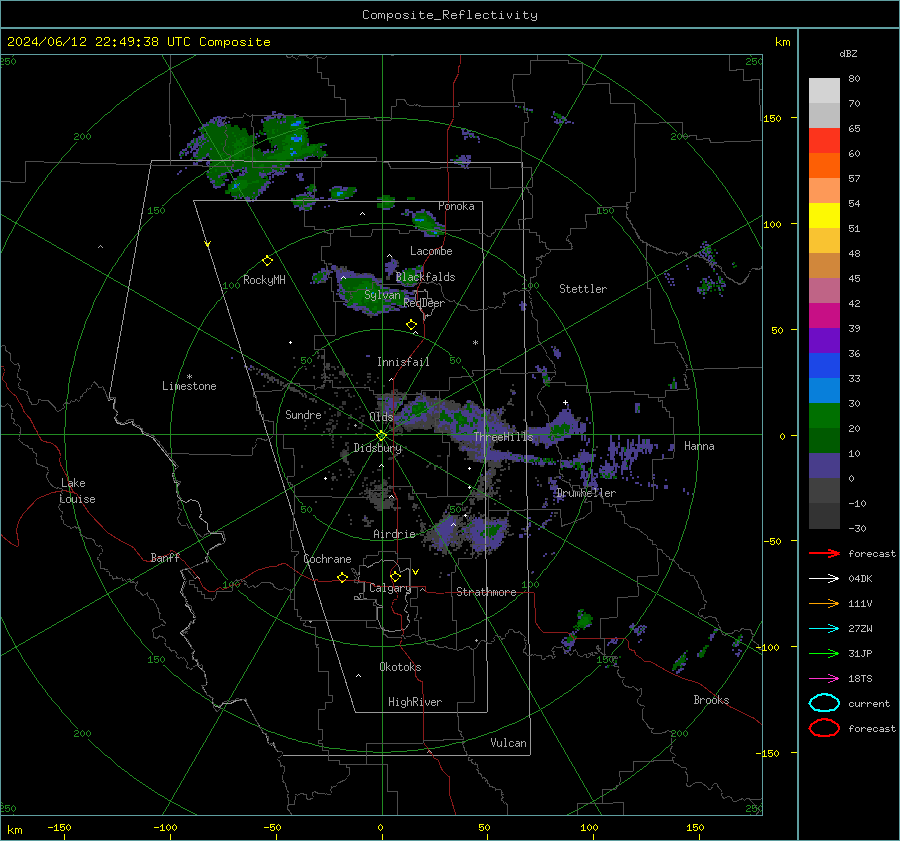Select the pink 42-45 dBZ swatch
Image resolution: width=900 pixels, height=841 pixels.
[x=824, y=291]
